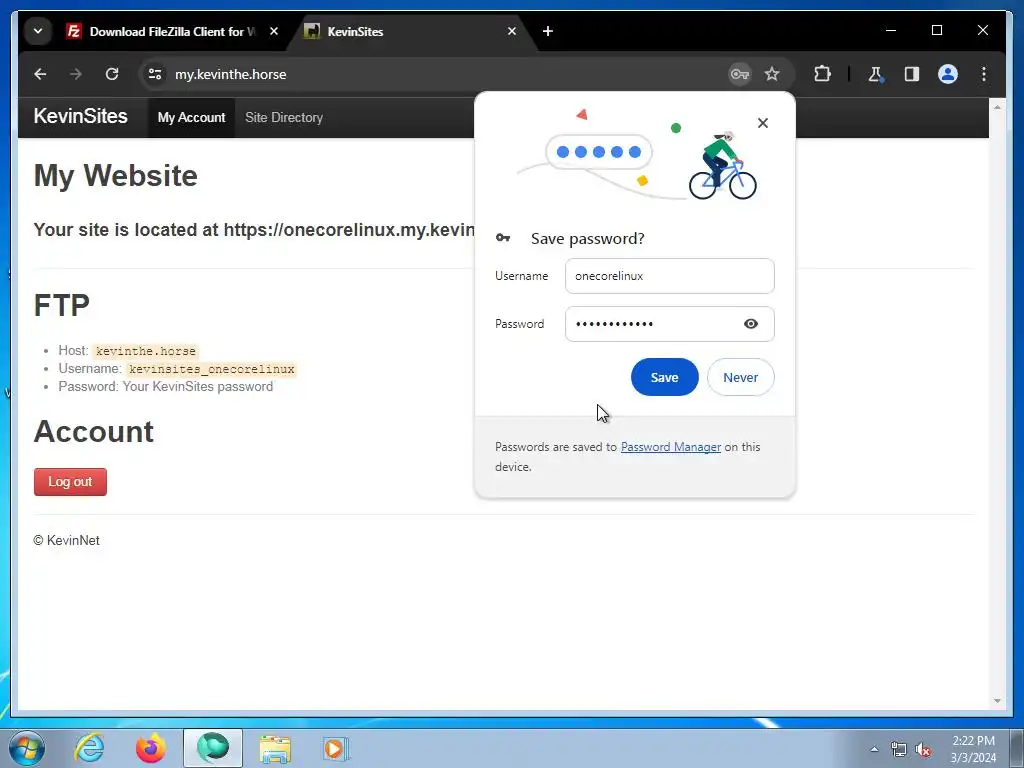The image size is (1024, 768).
Task: Choose Never for saving password
Action: click(741, 377)
